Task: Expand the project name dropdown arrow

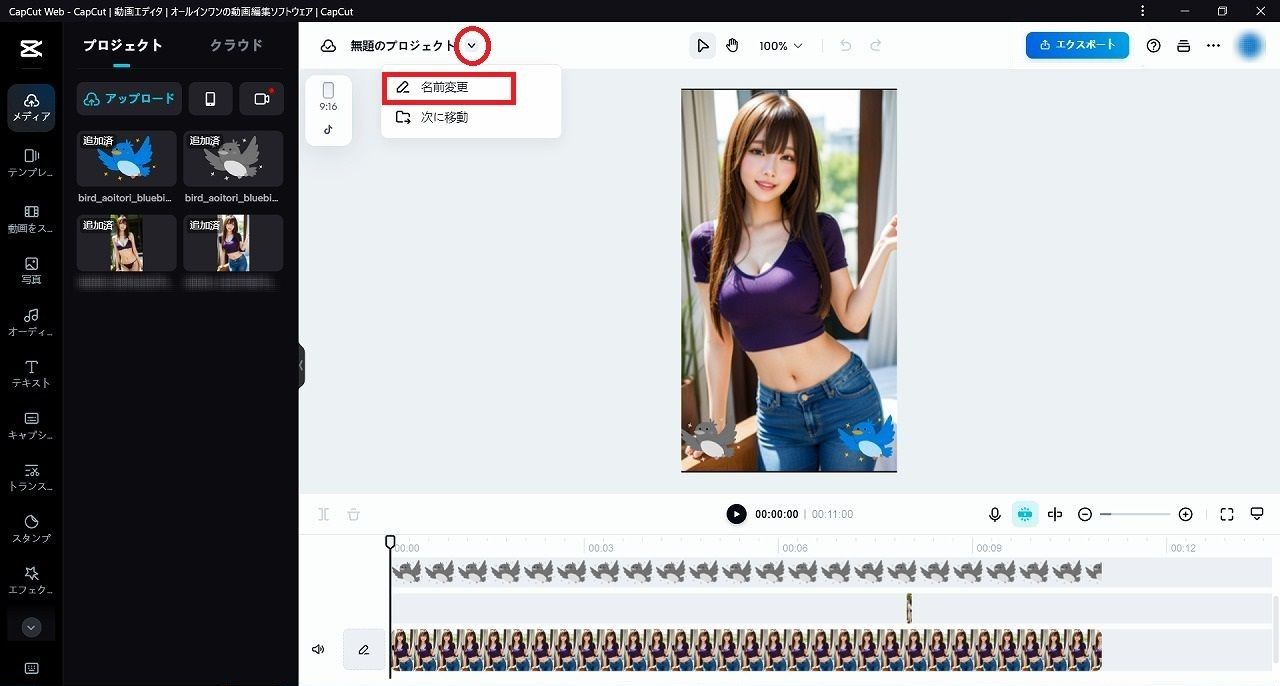Action: point(472,46)
